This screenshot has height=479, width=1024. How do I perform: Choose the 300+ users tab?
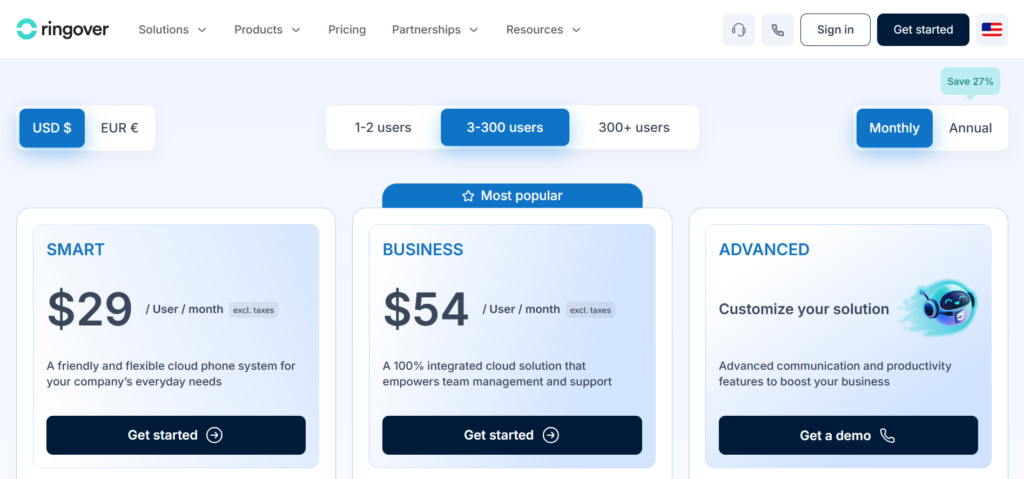tap(633, 127)
